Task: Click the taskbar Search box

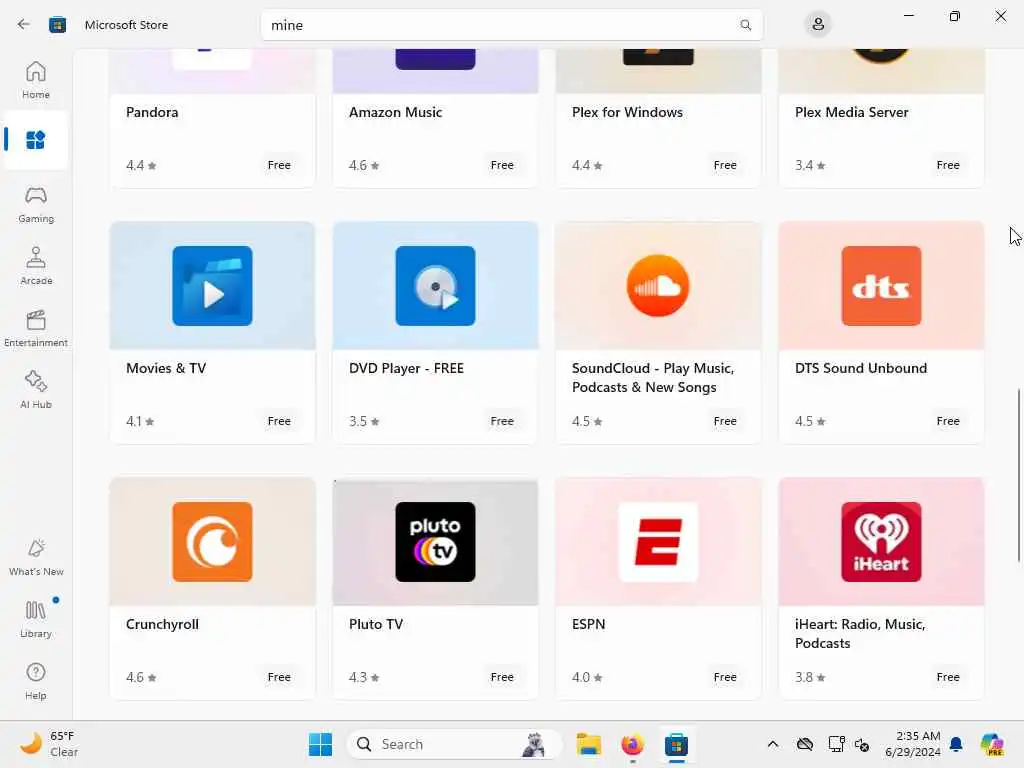Action: point(454,744)
